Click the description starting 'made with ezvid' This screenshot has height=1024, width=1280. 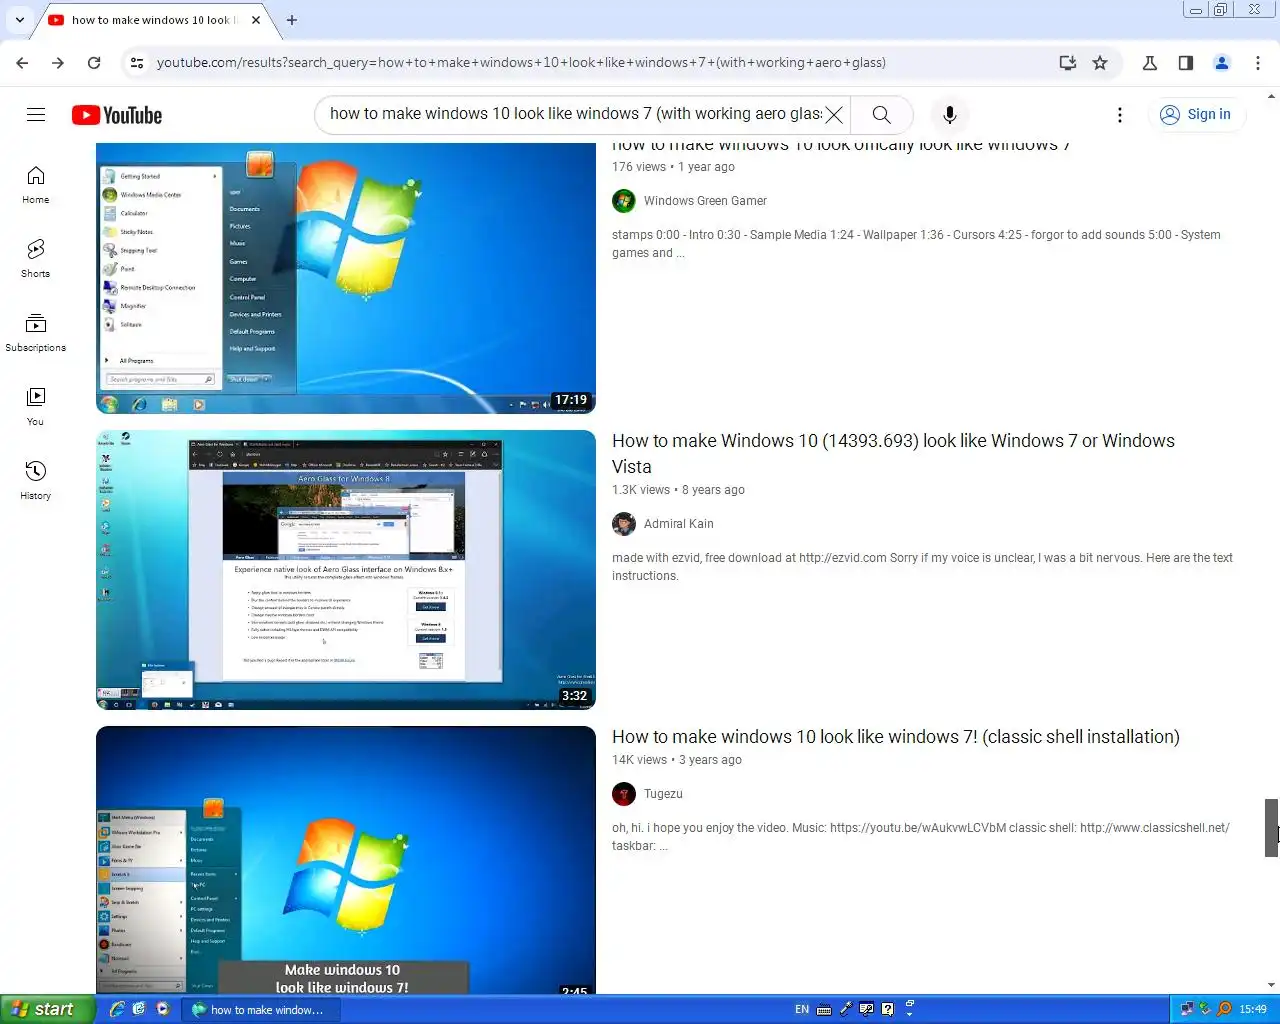[x=922, y=567]
